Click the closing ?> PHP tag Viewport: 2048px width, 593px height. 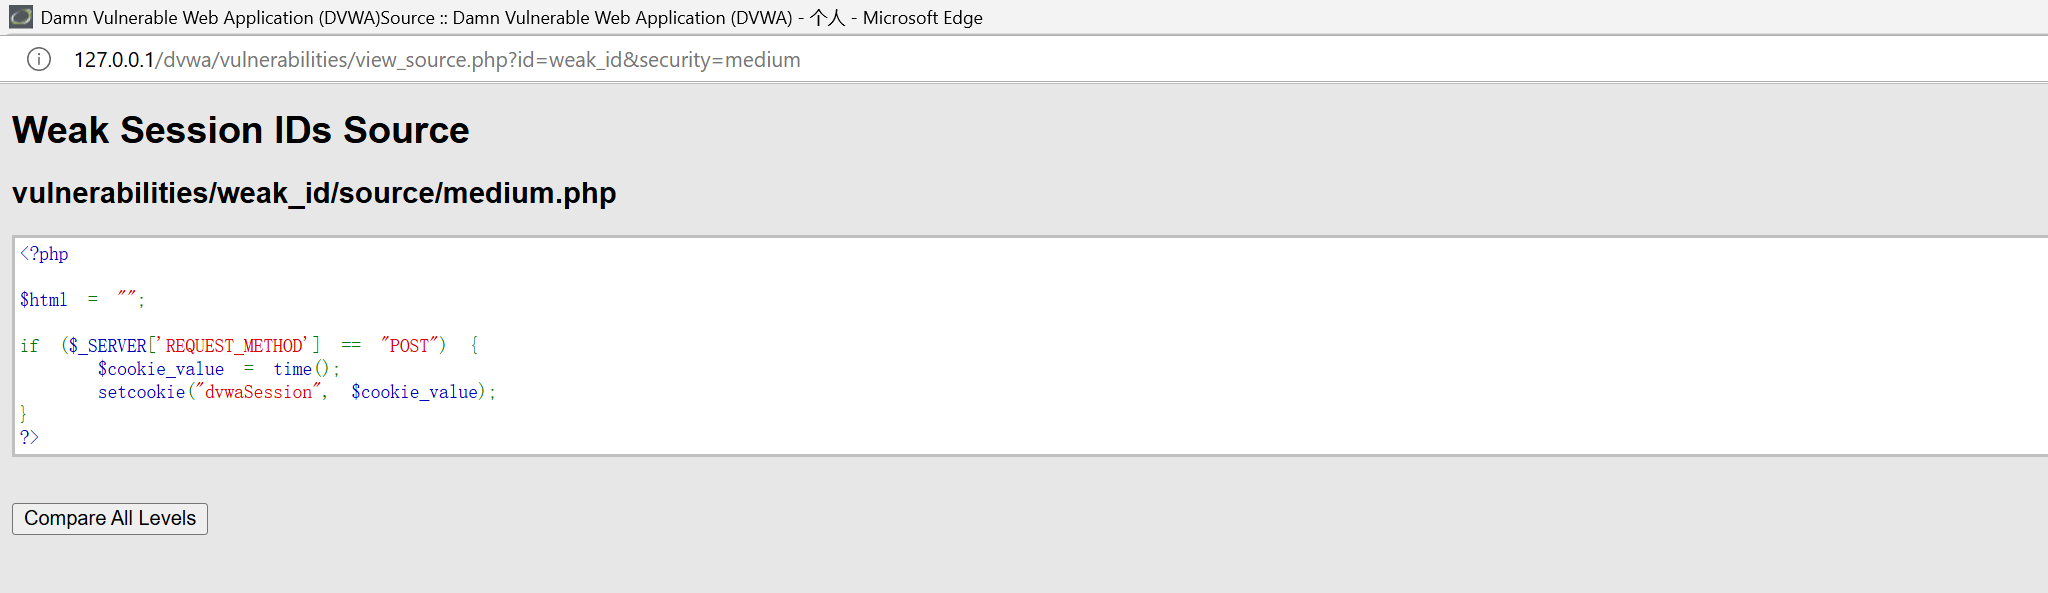(29, 437)
